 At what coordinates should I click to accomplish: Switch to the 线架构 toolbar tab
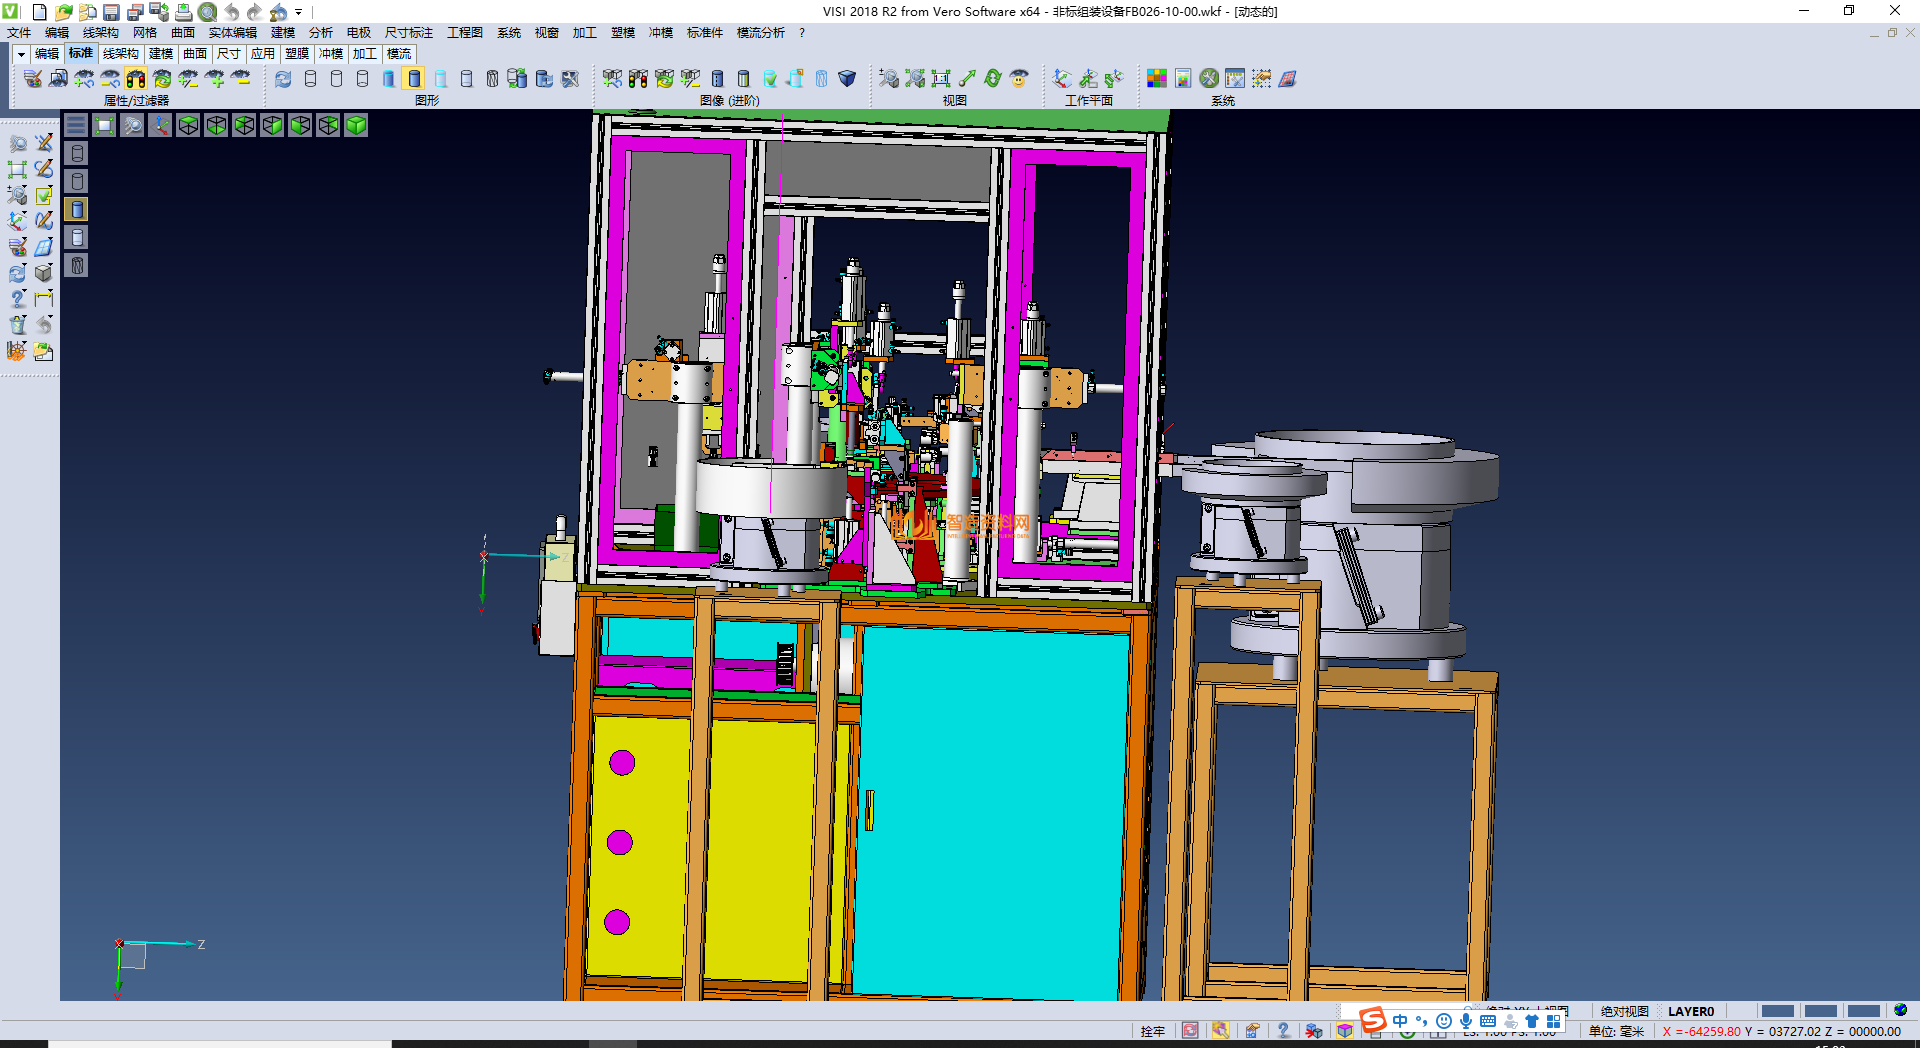(120, 54)
